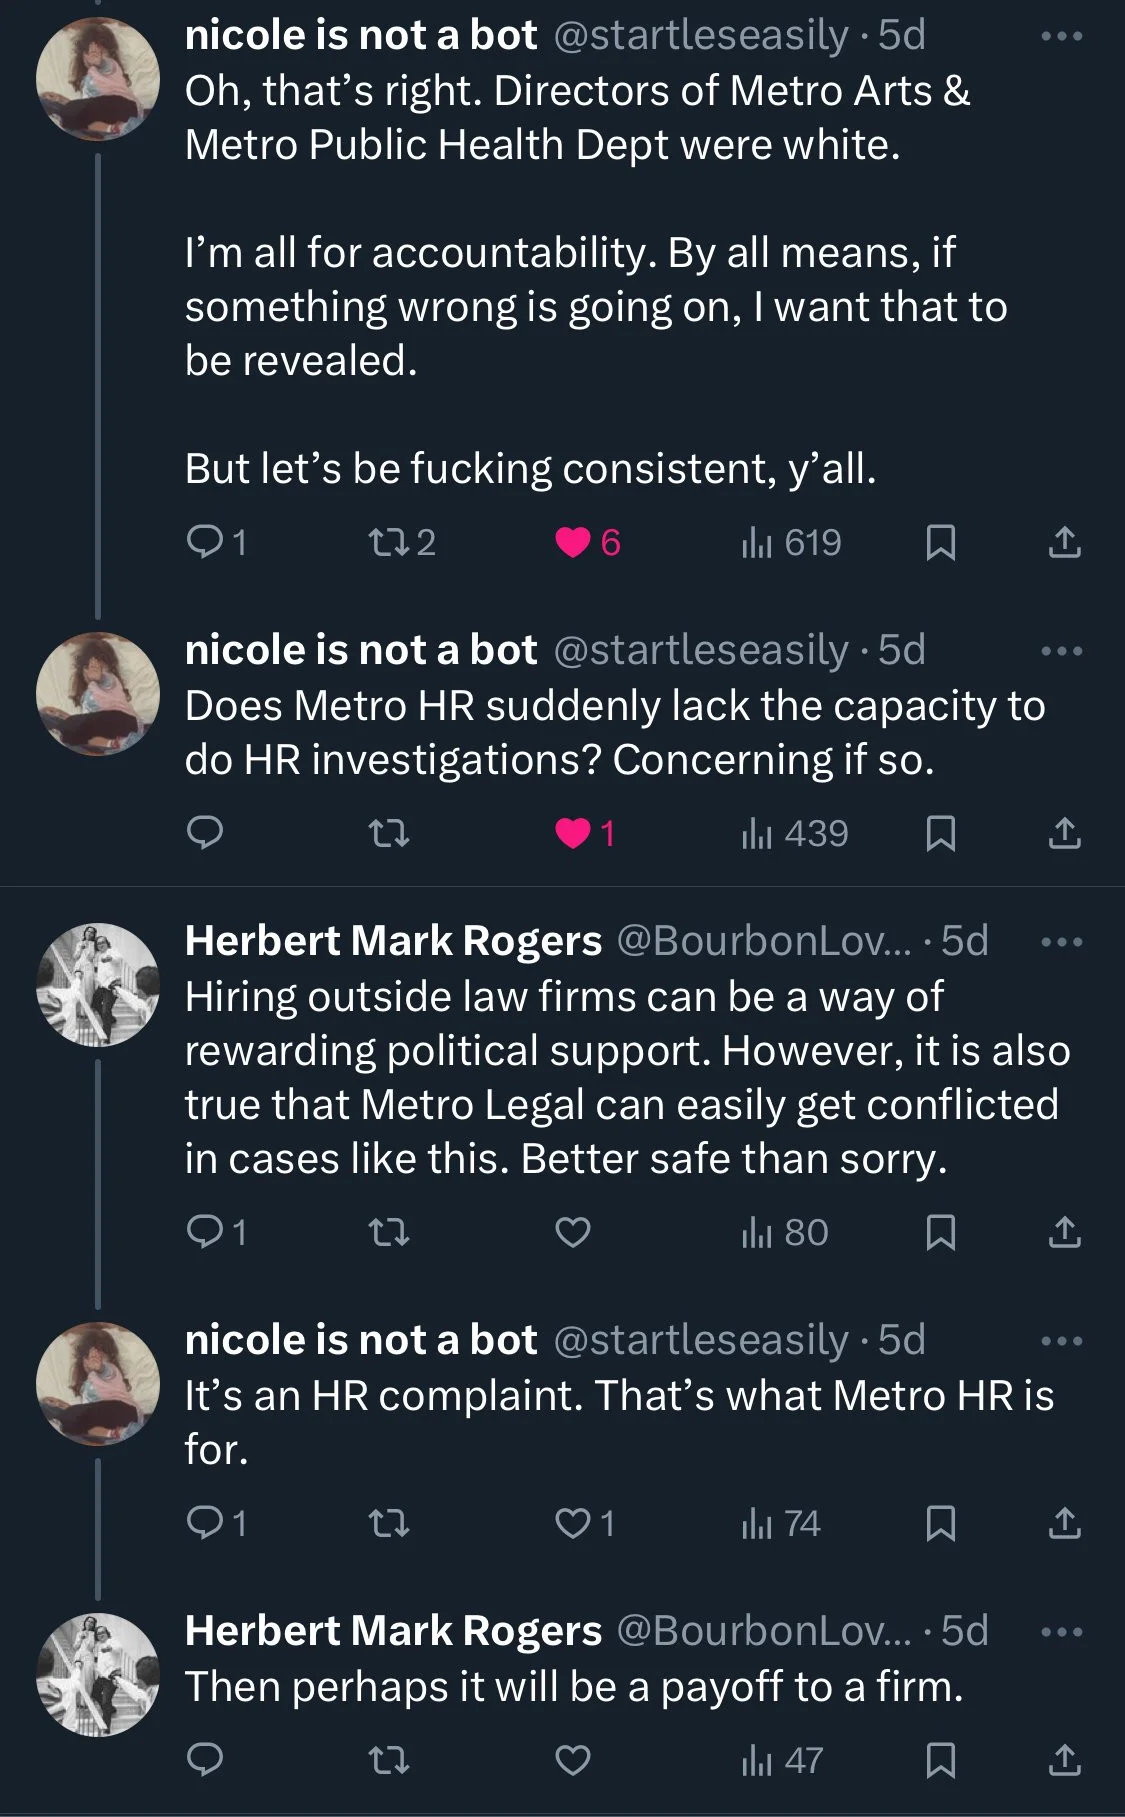1125x1817 pixels.
Task: Open Herbert Mark Rogers' profile from the last tweet
Action: click(x=393, y=1631)
